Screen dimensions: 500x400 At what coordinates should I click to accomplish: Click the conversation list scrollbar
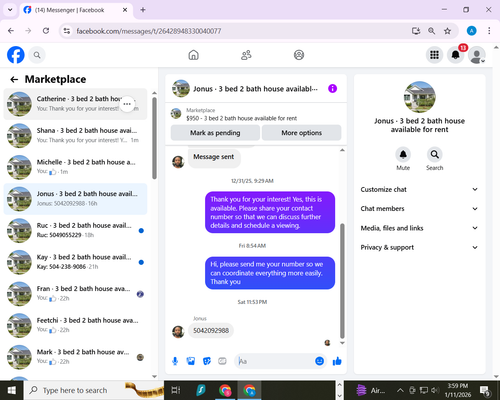coord(154,138)
